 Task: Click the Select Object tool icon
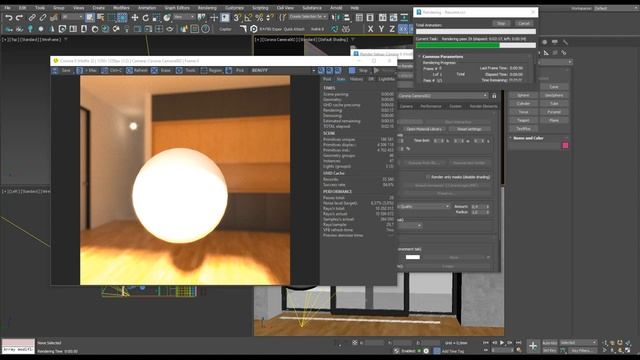[90, 18]
